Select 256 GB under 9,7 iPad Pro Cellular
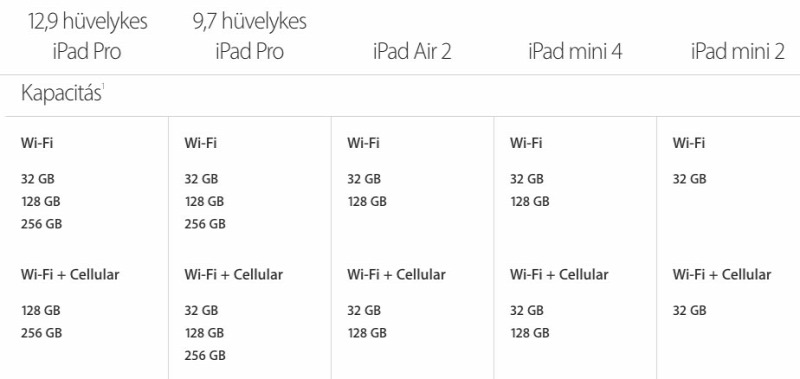Screen dimensions: 800x379 click(205, 355)
